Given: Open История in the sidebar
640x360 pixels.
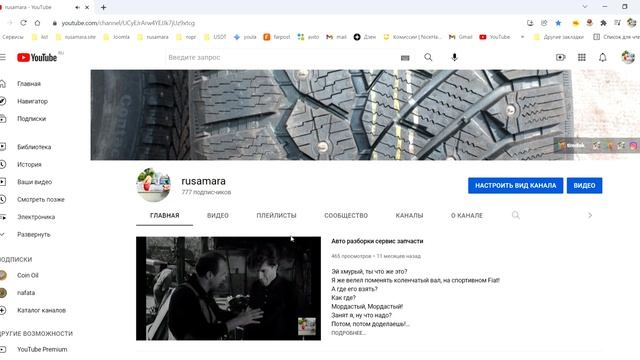Looking at the screenshot, I should (x=29, y=164).
